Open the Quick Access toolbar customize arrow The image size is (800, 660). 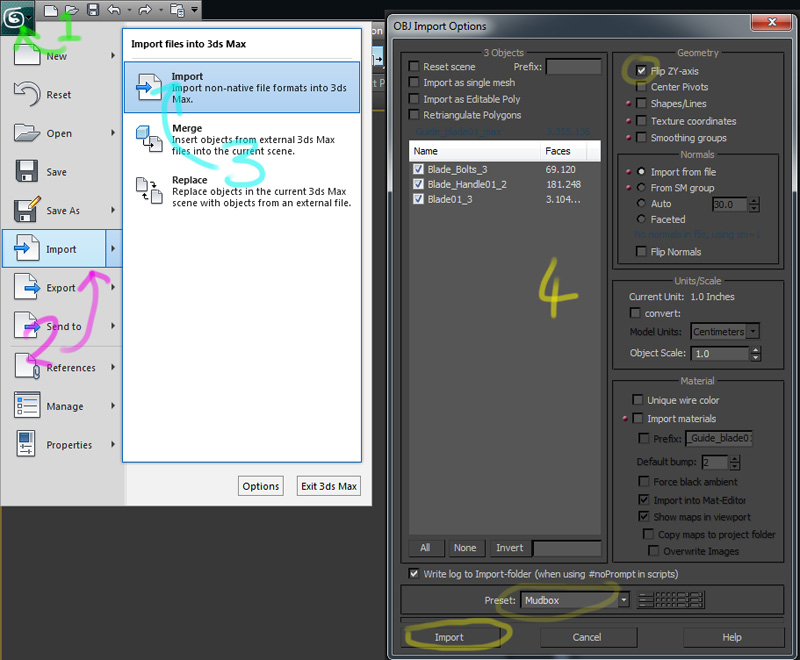click(x=194, y=10)
